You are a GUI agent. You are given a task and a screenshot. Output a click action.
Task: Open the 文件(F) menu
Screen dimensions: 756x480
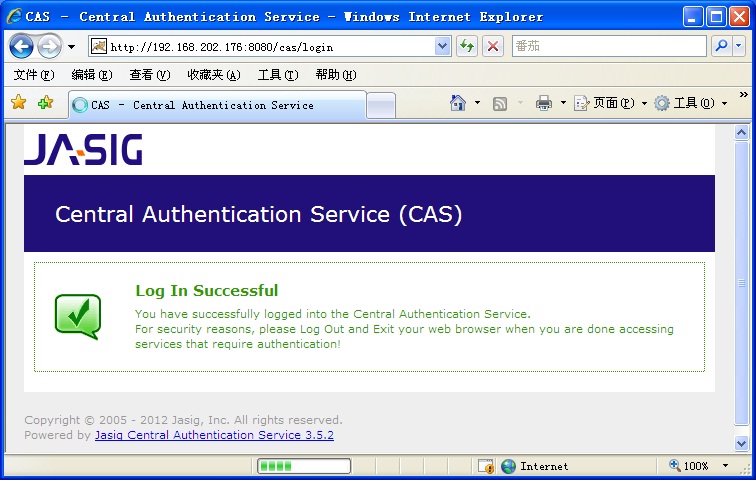click(x=34, y=75)
